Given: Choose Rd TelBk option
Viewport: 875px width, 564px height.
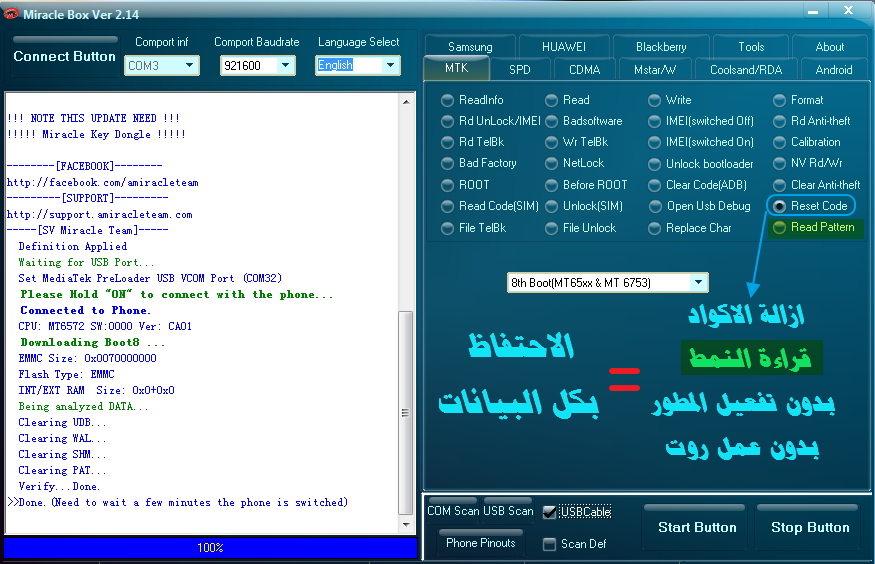Looking at the screenshot, I should [x=447, y=143].
